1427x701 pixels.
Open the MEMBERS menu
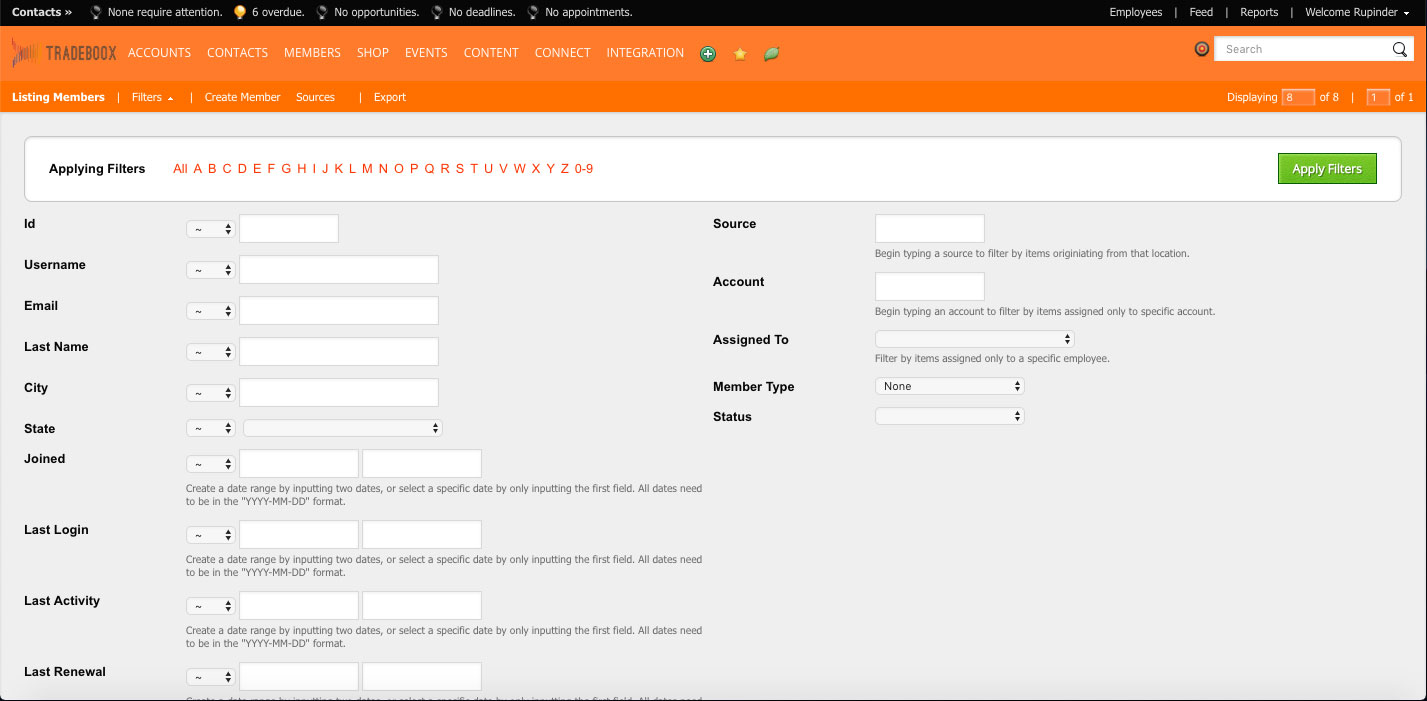312,53
